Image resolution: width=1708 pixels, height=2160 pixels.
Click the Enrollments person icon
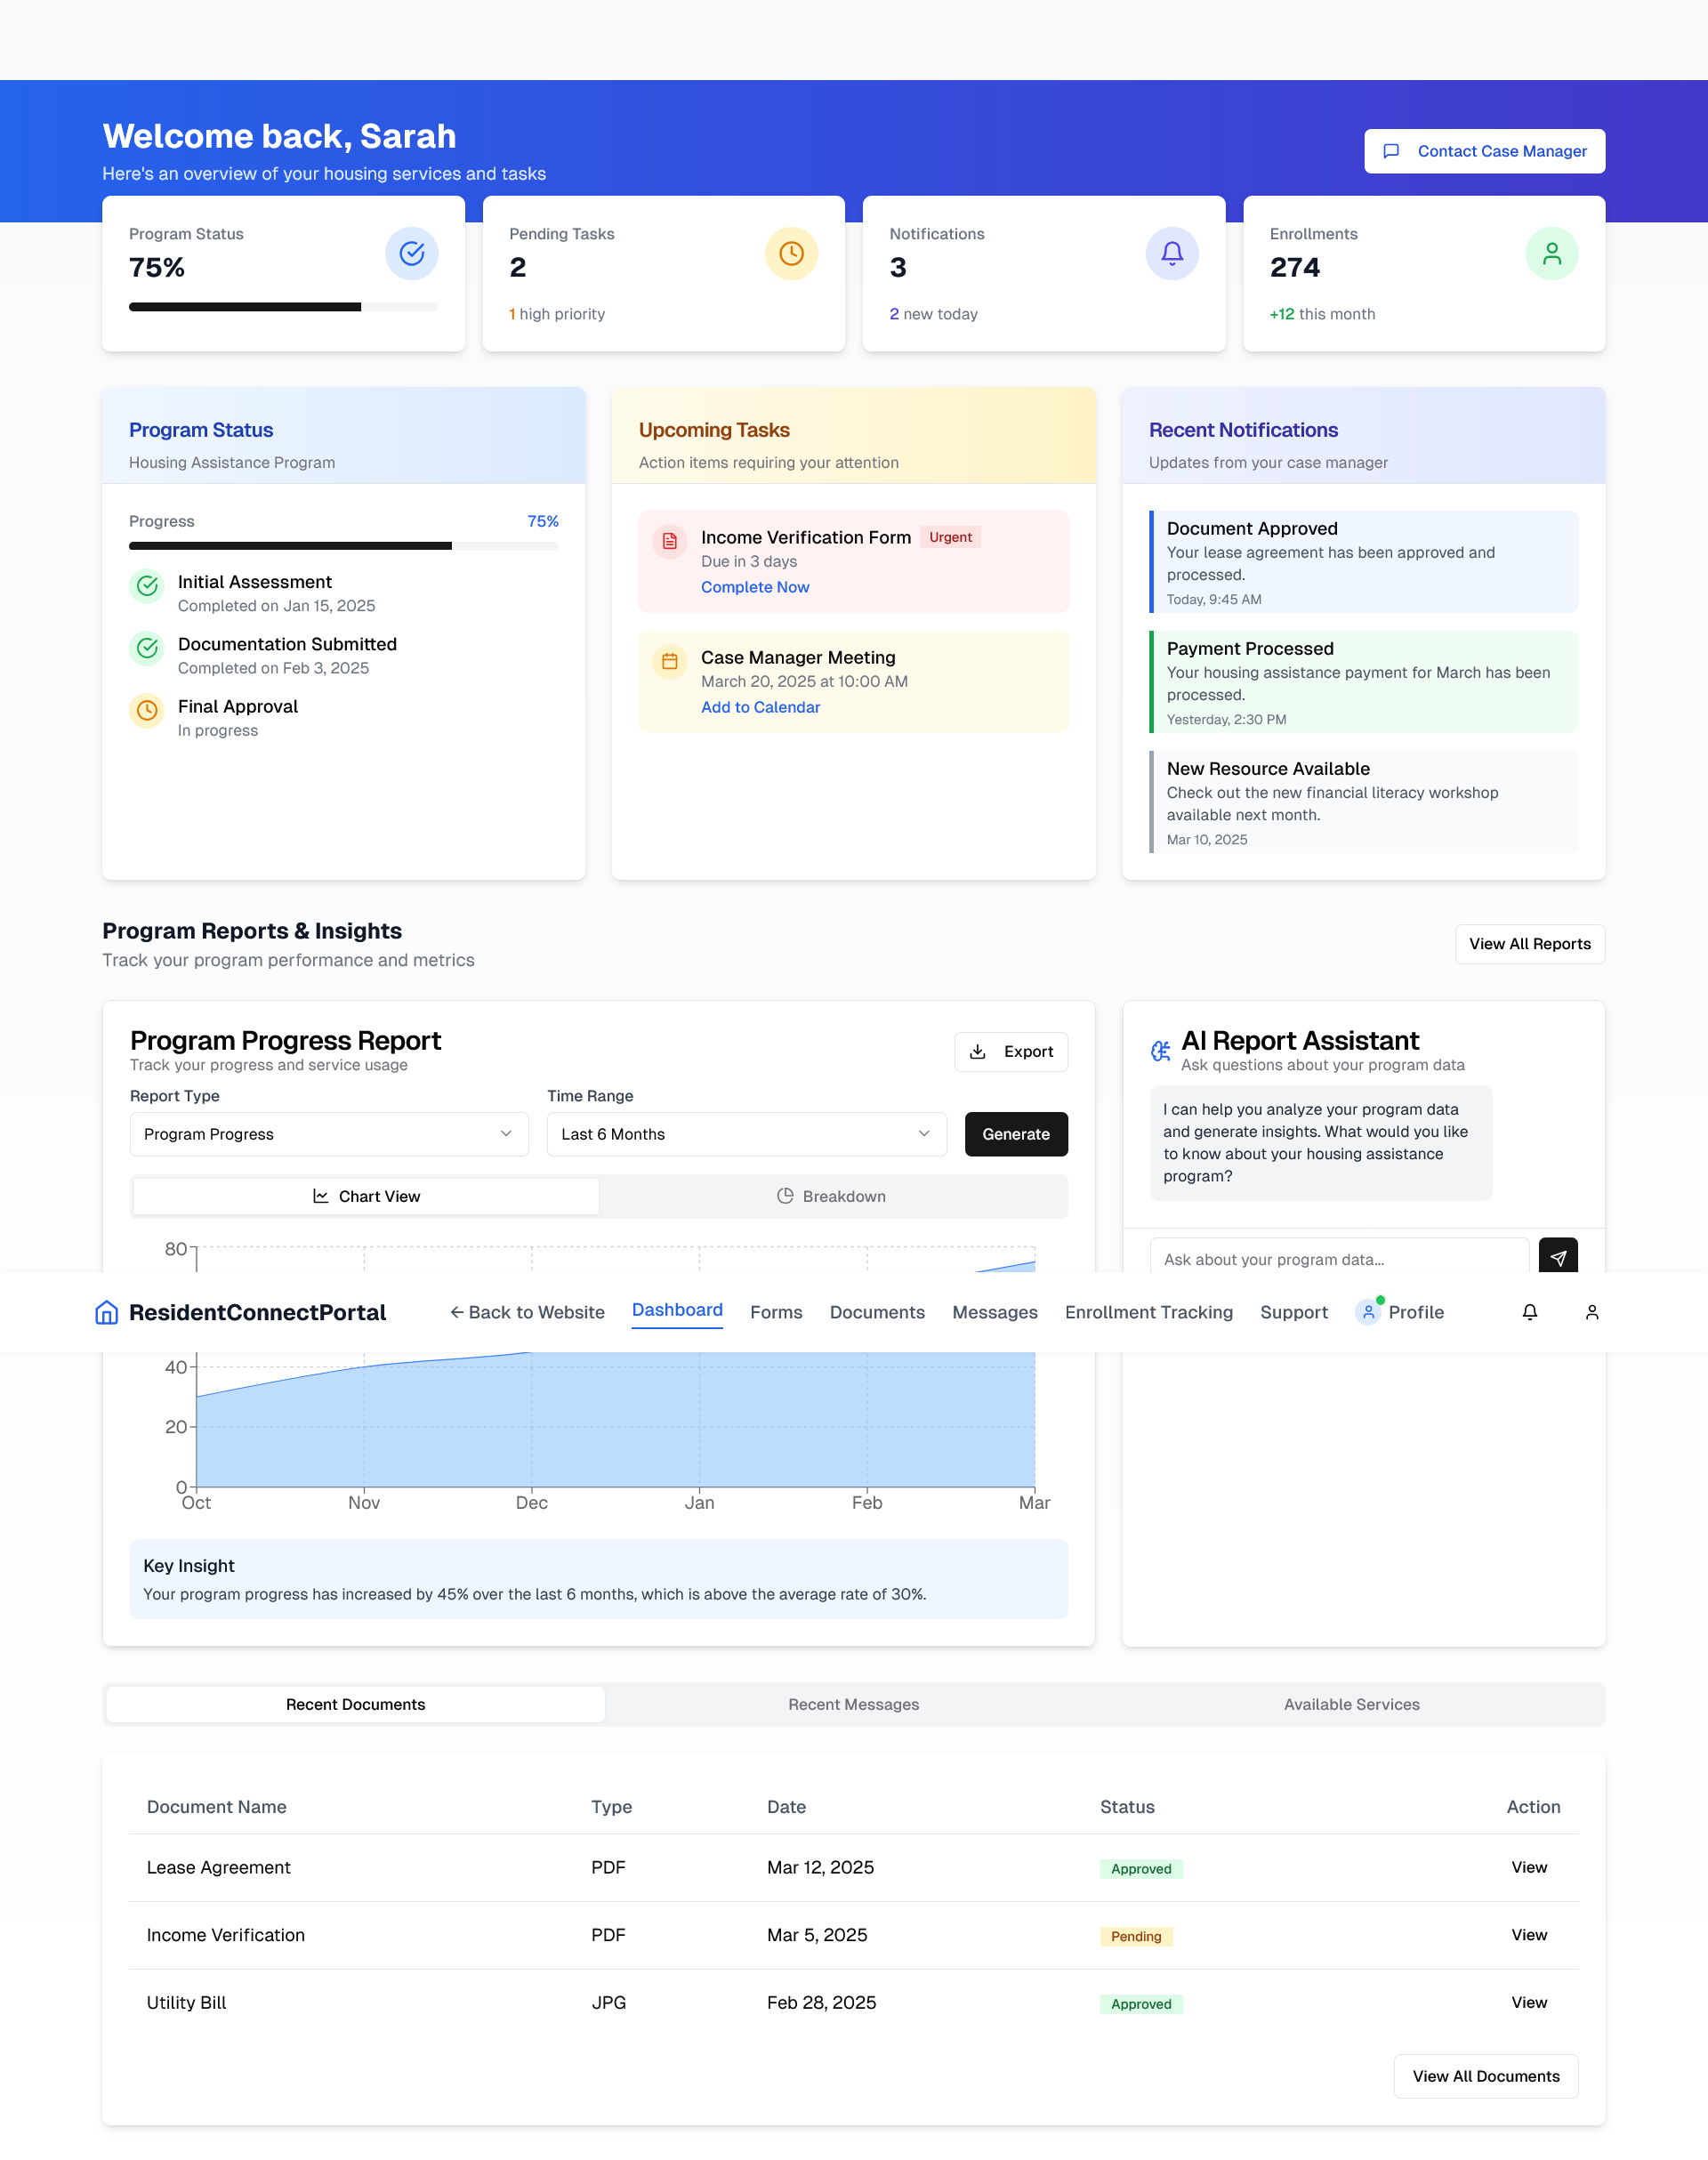(x=1551, y=253)
